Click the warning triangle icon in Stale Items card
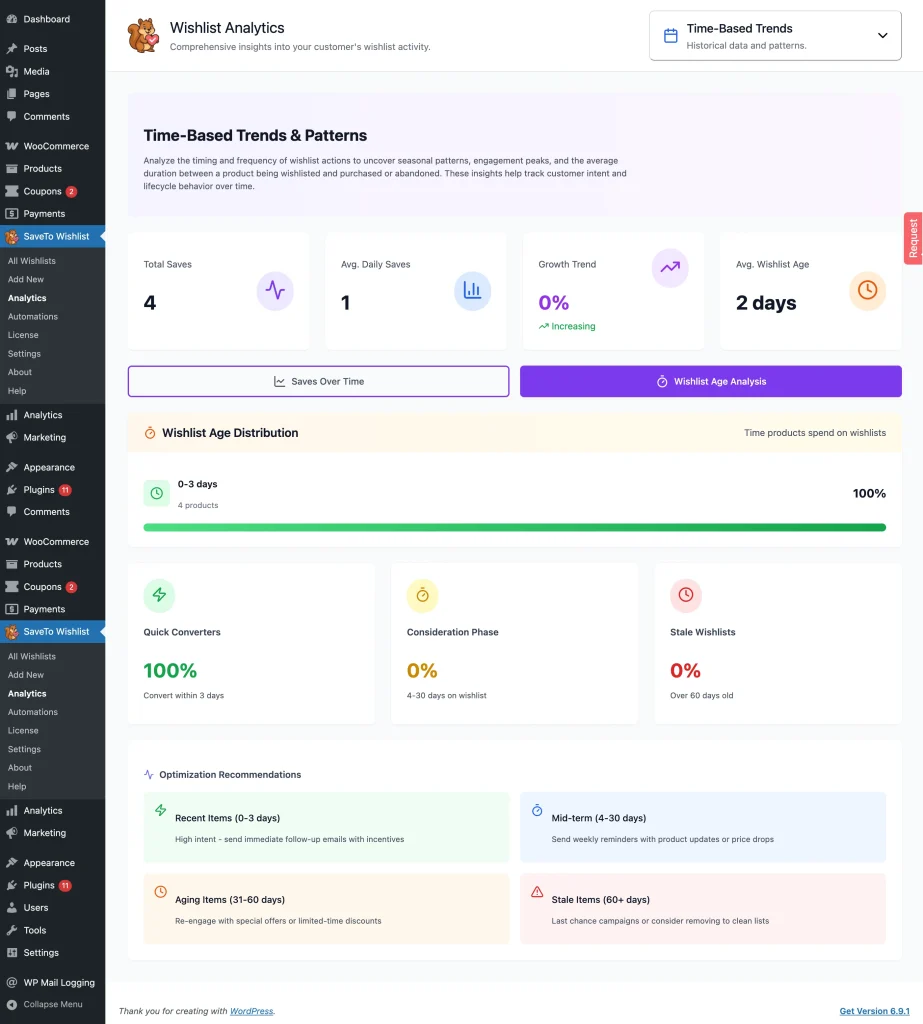The image size is (923, 1024). (x=537, y=891)
